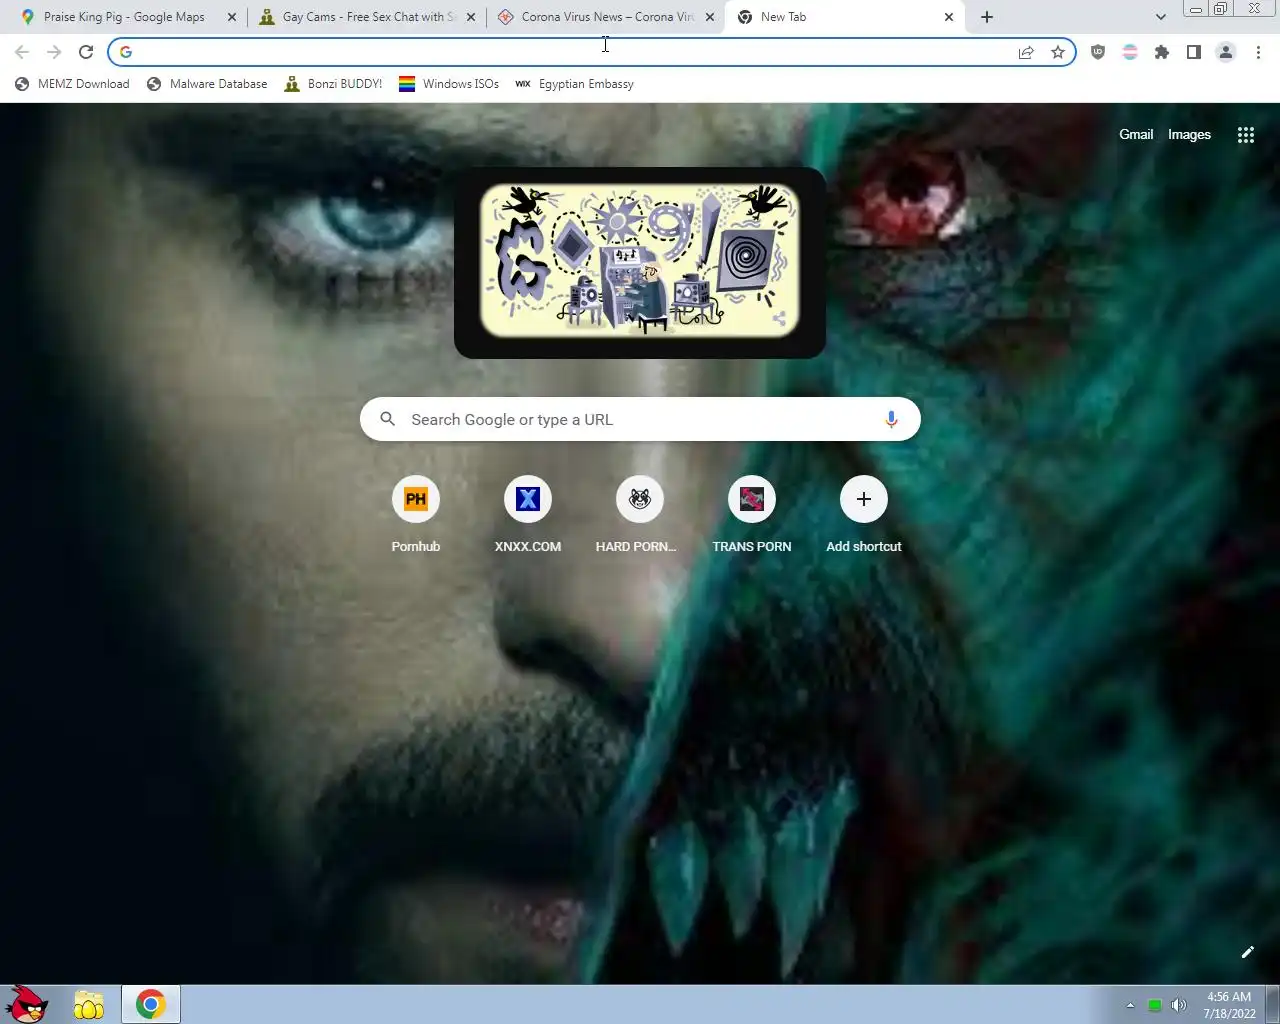Screen dimensions: 1280x1024
Task: Open the Chrome three-dot menu
Action: [1258, 52]
